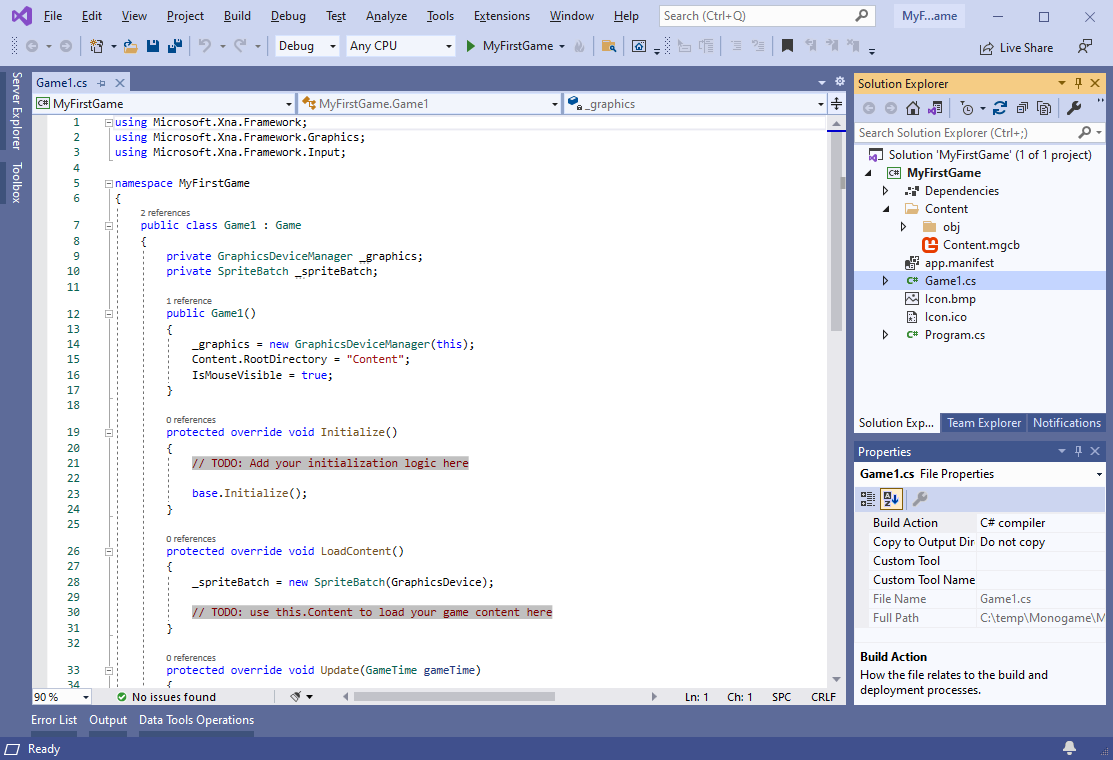1113x760 pixels.
Task: Open the Build menu
Action: tap(237, 16)
